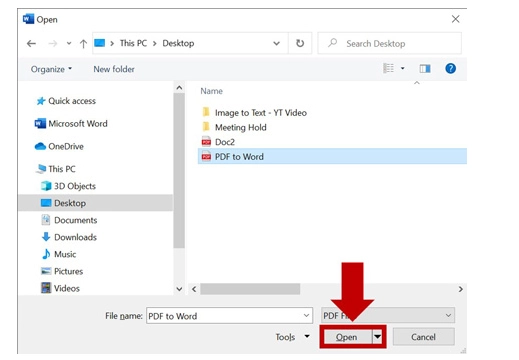This screenshot has width=519, height=360.
Task: Click the Cancel button
Action: pos(423,337)
